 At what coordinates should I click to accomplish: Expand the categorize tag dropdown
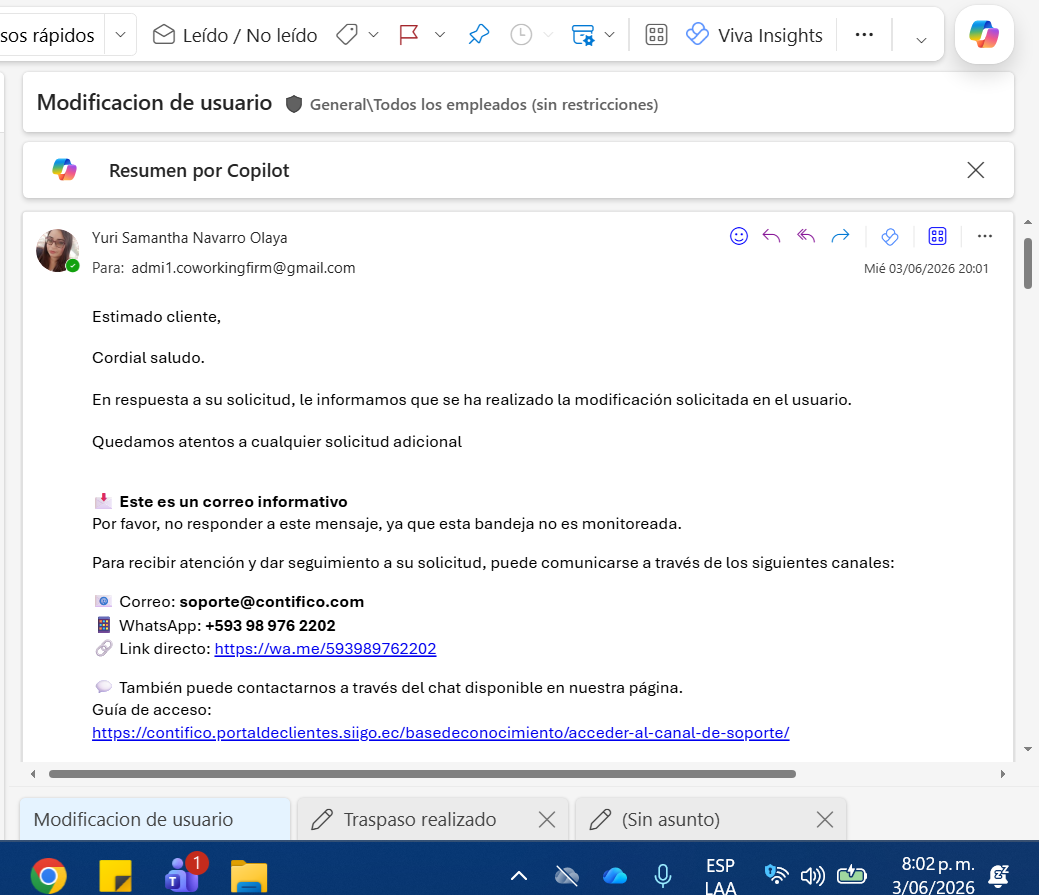pos(374,34)
